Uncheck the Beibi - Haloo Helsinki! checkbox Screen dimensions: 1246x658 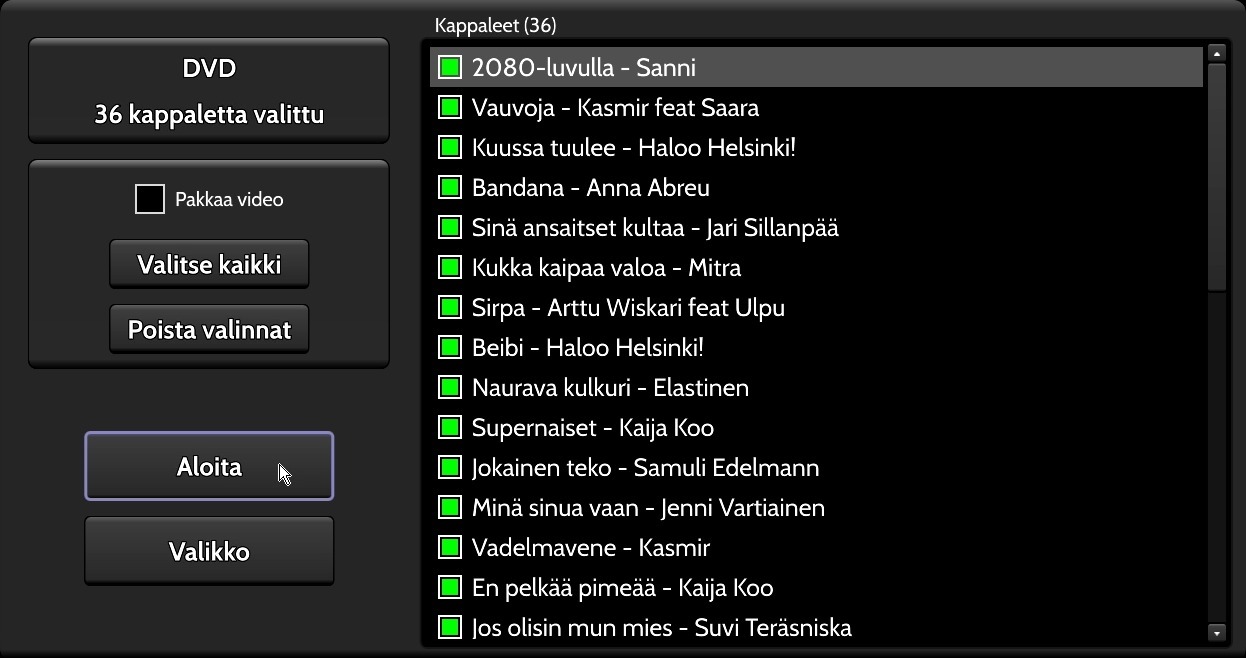450,348
